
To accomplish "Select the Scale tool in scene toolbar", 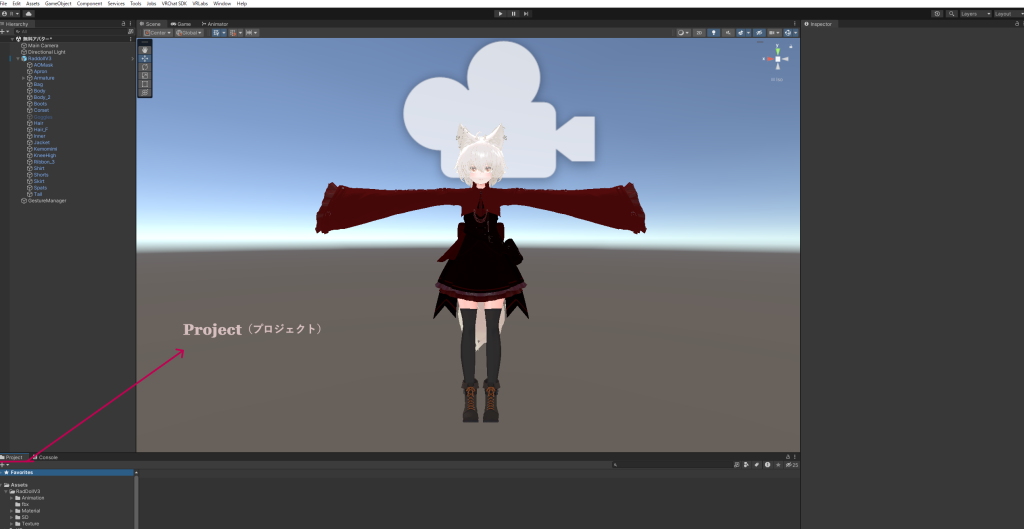I will 145,75.
